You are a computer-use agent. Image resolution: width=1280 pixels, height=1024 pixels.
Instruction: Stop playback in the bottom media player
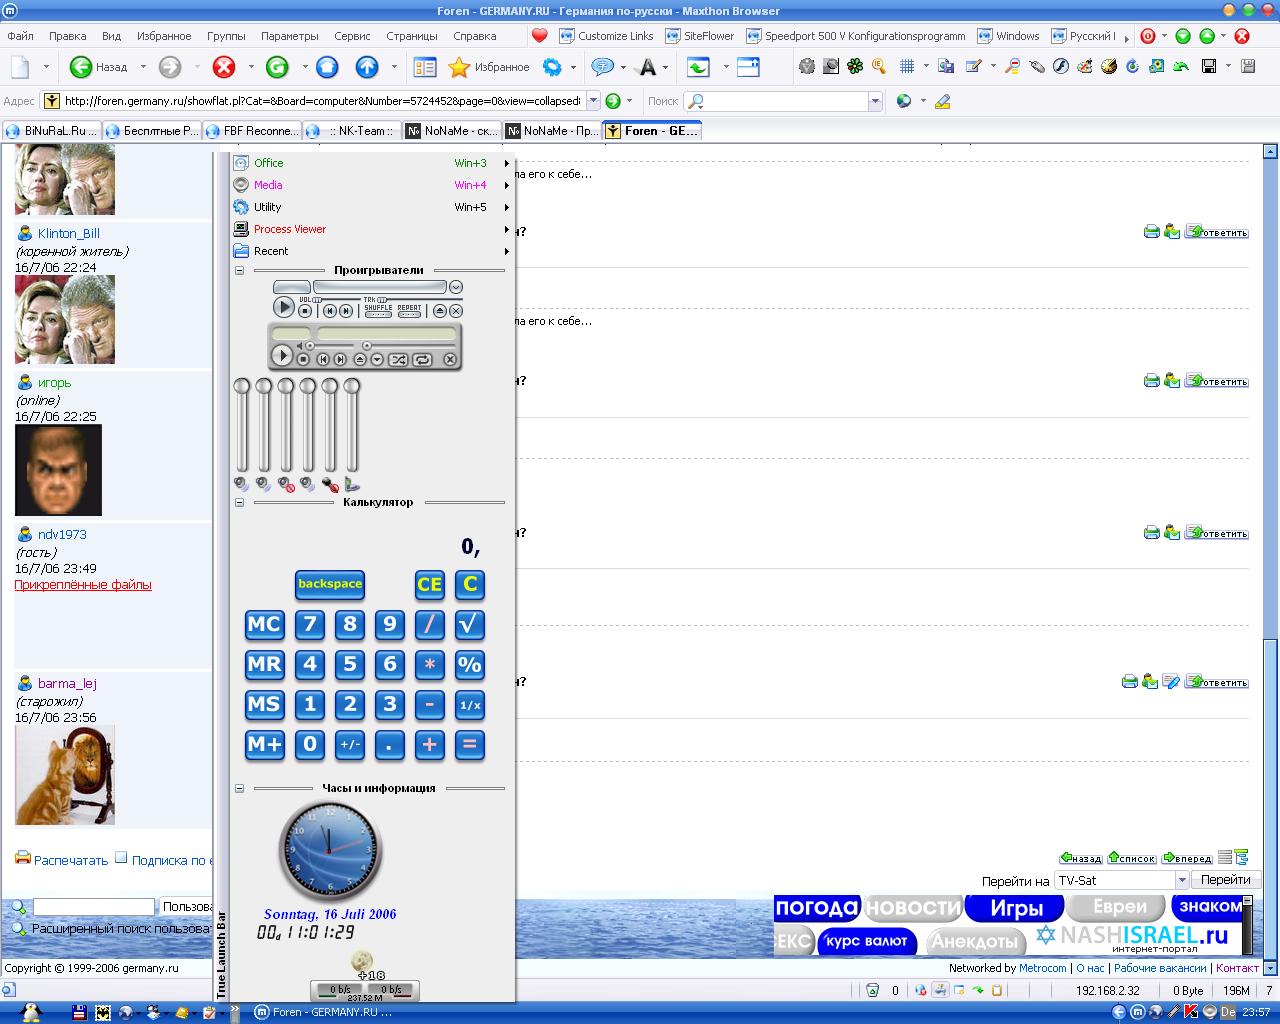(303, 359)
